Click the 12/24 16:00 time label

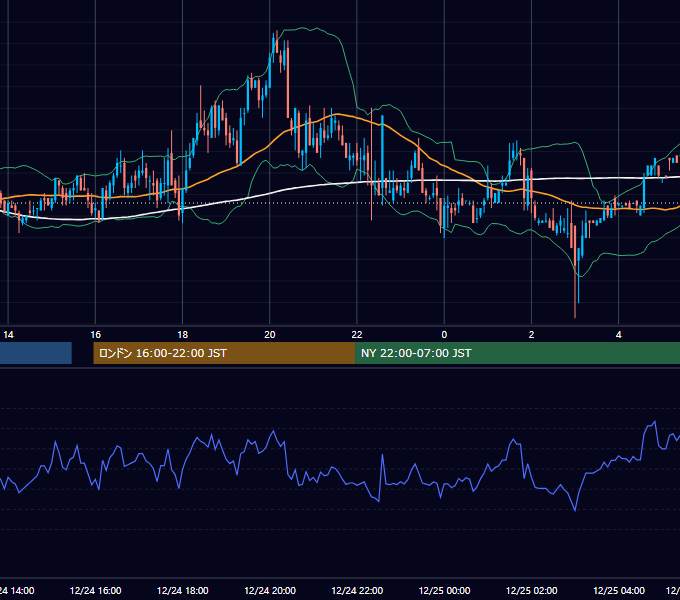tap(95, 590)
